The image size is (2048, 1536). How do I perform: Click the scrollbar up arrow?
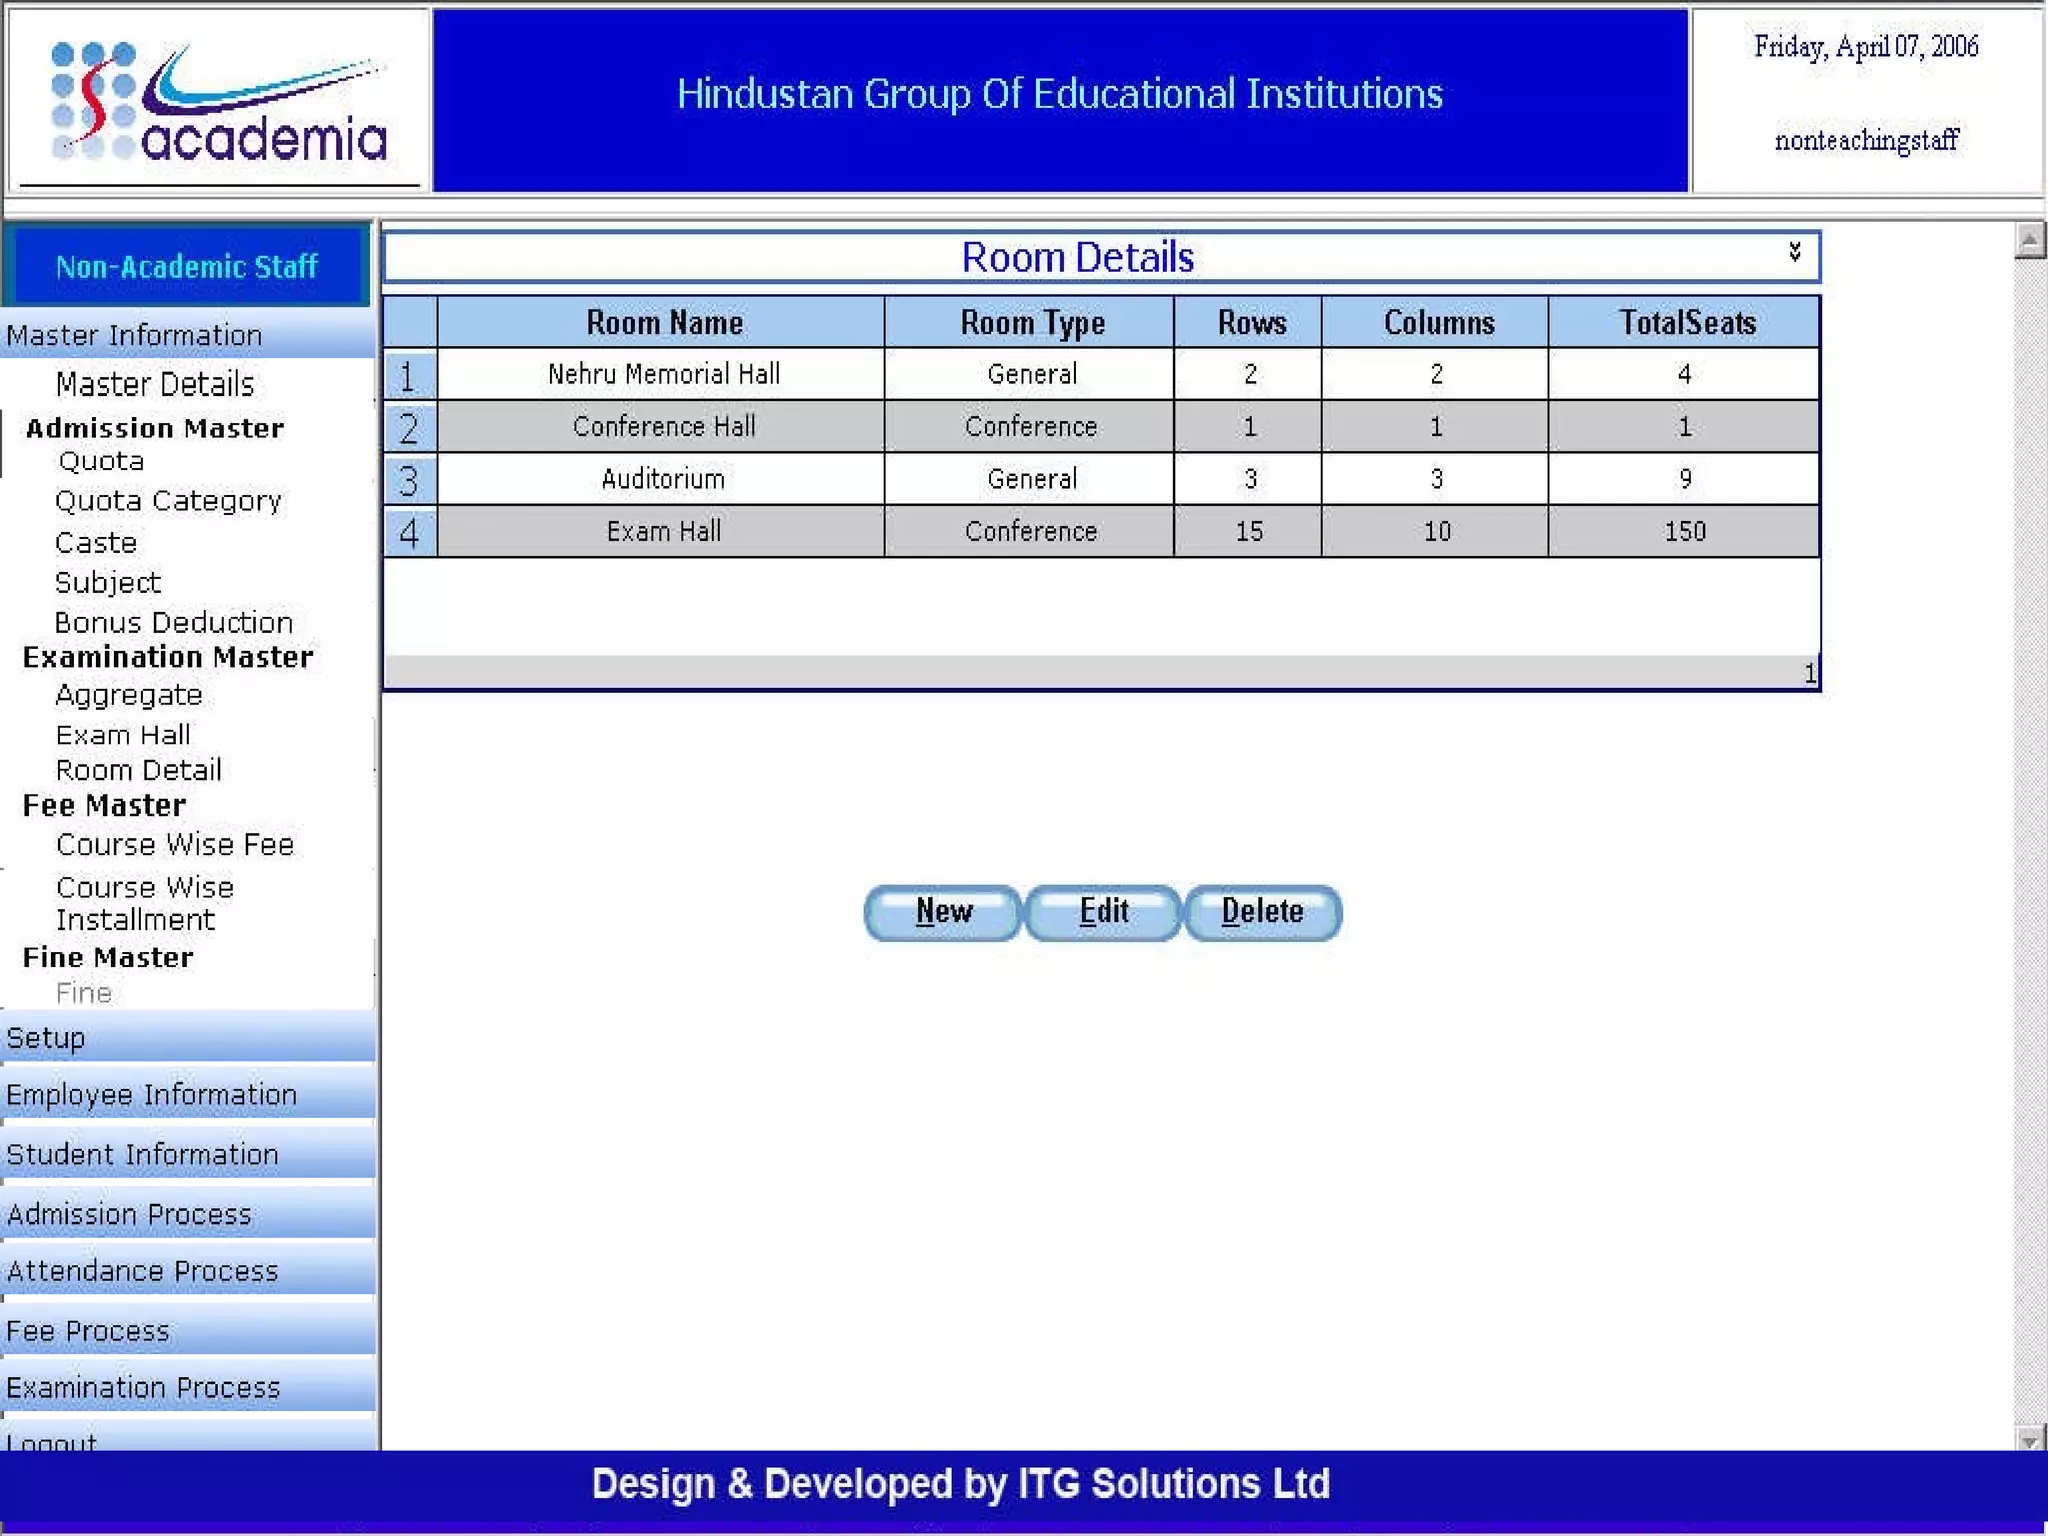point(2029,241)
